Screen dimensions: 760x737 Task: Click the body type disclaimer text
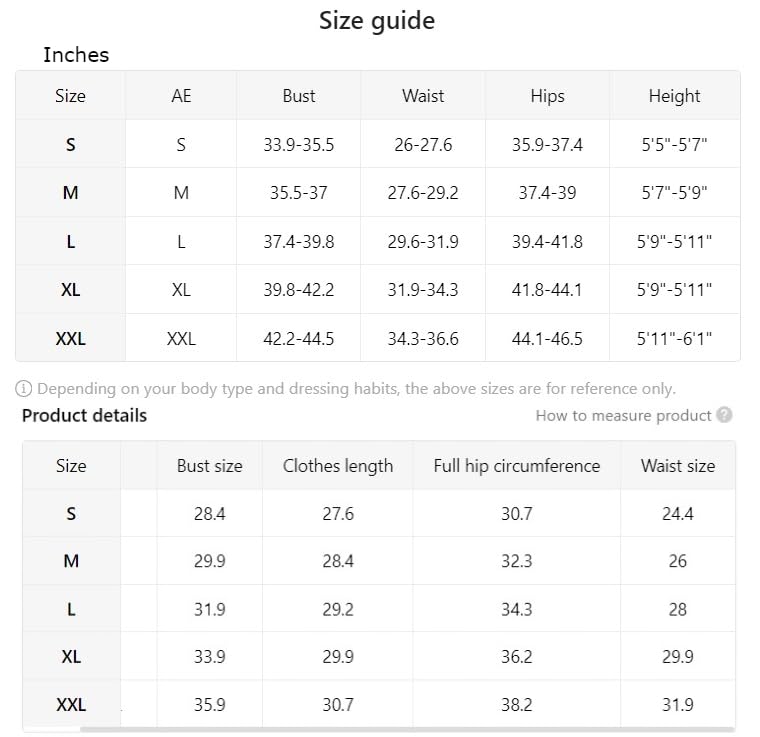pyautogui.click(x=356, y=389)
